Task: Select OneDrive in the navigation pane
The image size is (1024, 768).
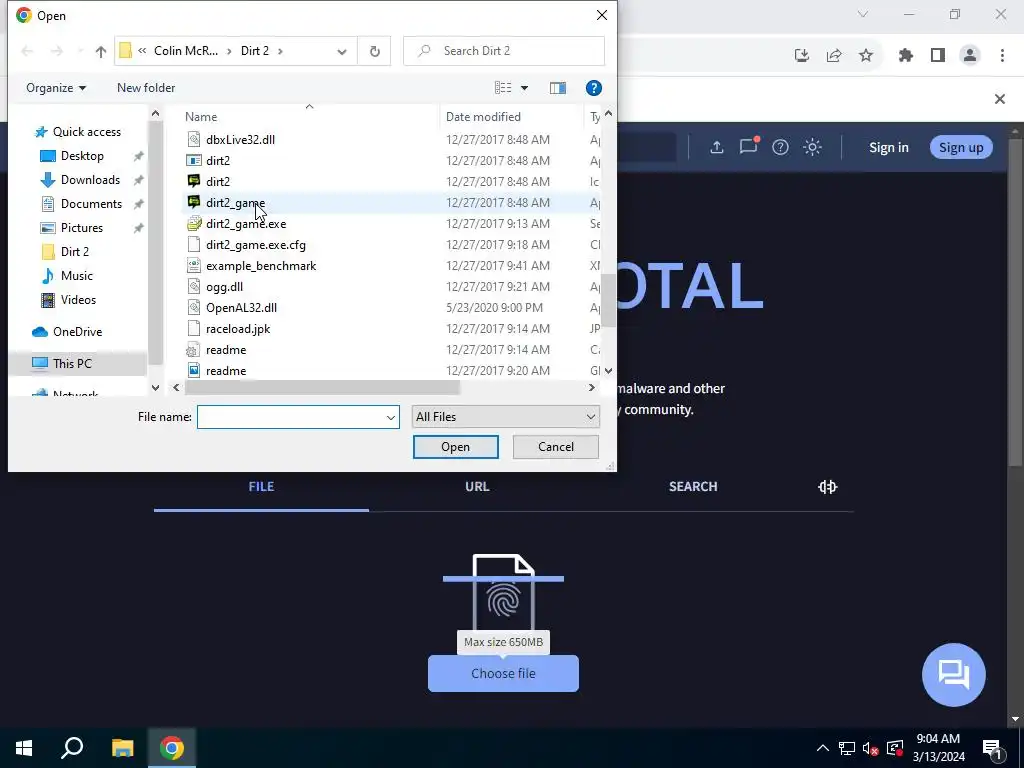Action: 77,332
